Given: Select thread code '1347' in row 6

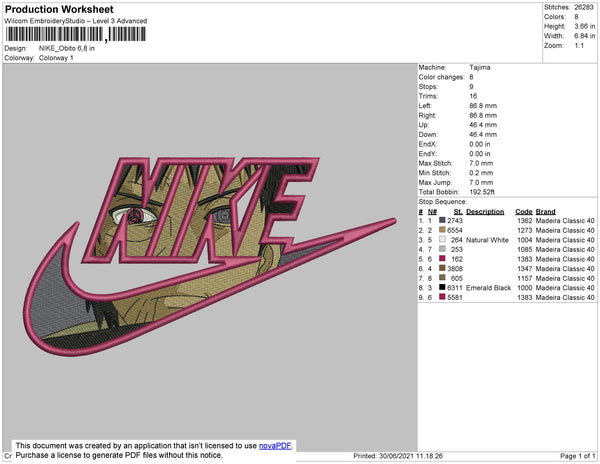Looking at the screenshot, I should click(525, 269).
